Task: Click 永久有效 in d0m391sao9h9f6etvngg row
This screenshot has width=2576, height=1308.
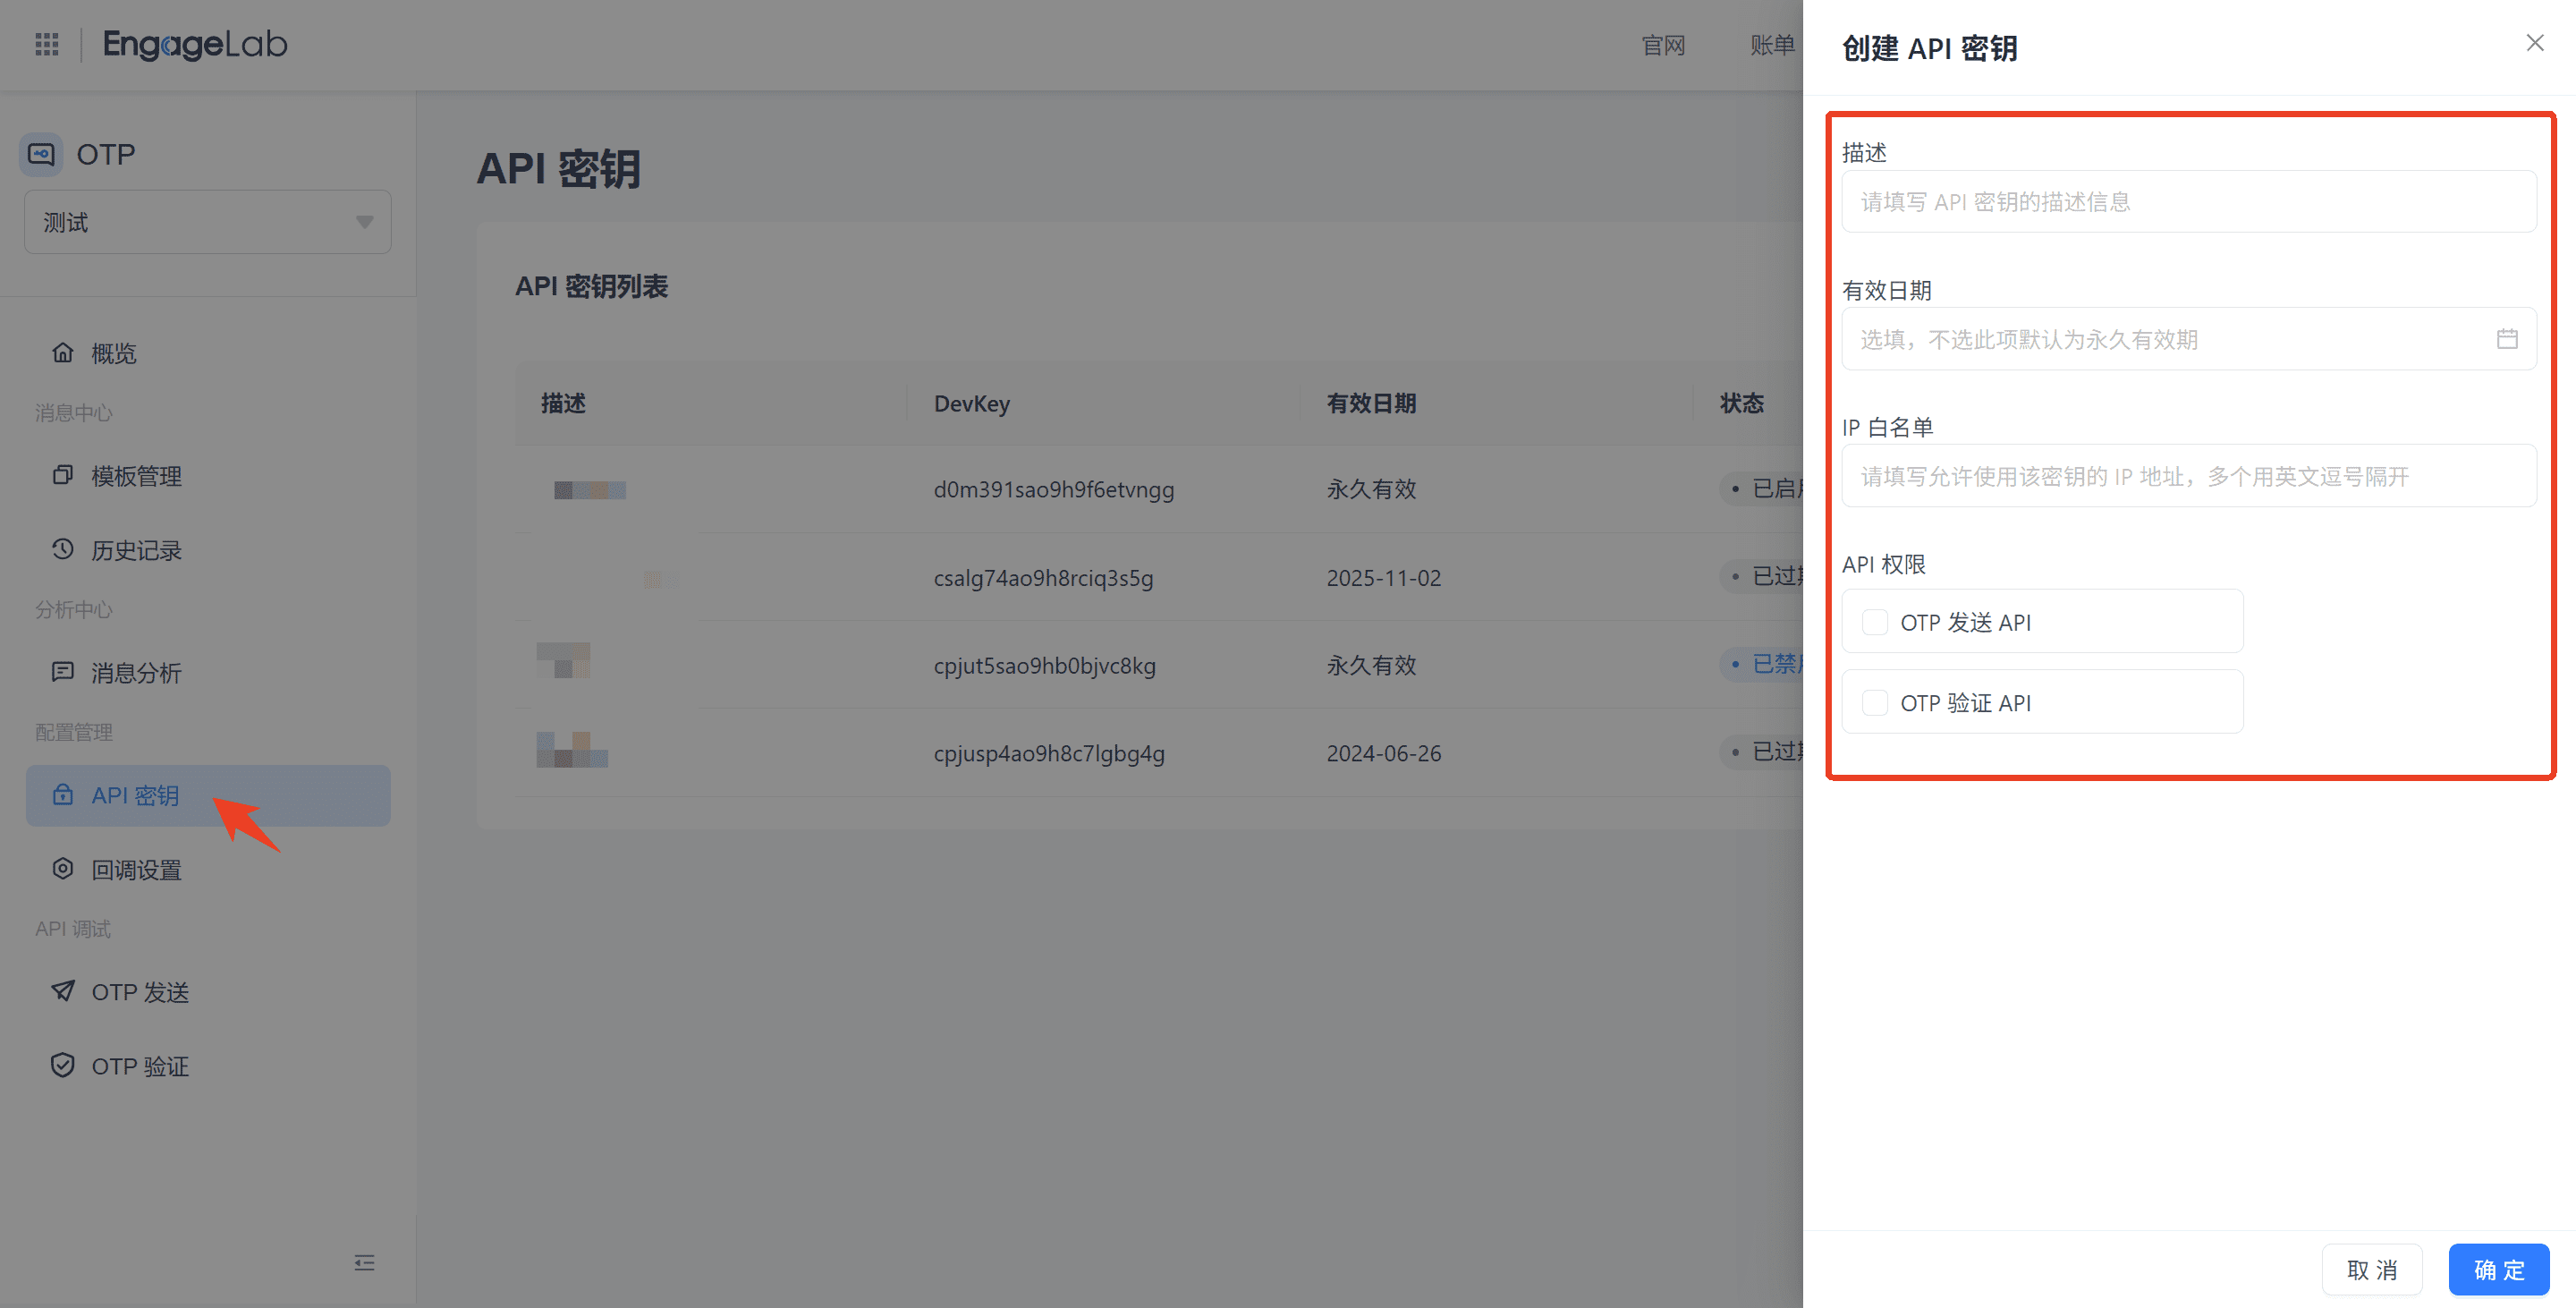Action: (1371, 490)
